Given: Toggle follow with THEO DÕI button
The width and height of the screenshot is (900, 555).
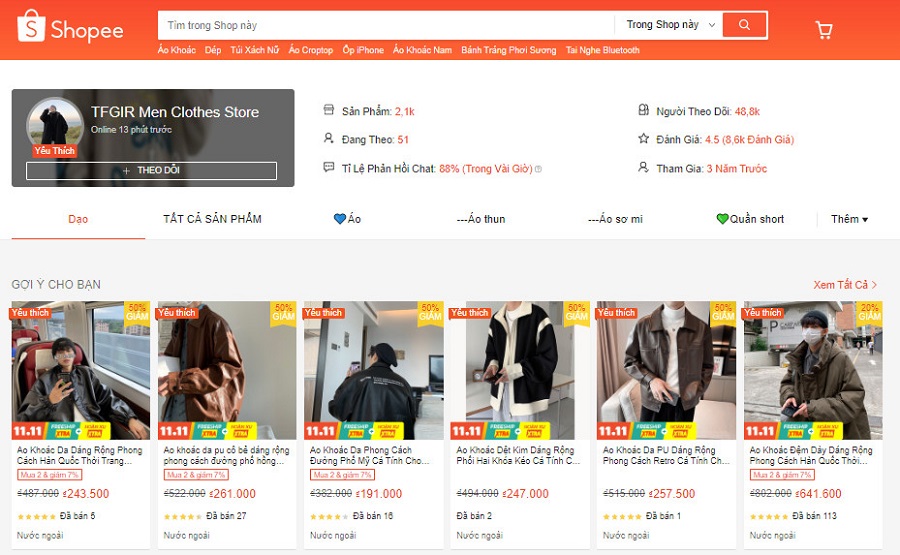Looking at the screenshot, I should [151, 171].
